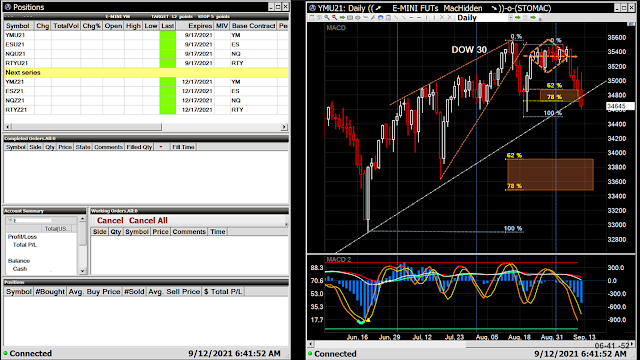Image resolution: width=640 pixels, height=360 pixels.
Task: Select the red magnifier zoom-out tool
Action: (335, 18)
